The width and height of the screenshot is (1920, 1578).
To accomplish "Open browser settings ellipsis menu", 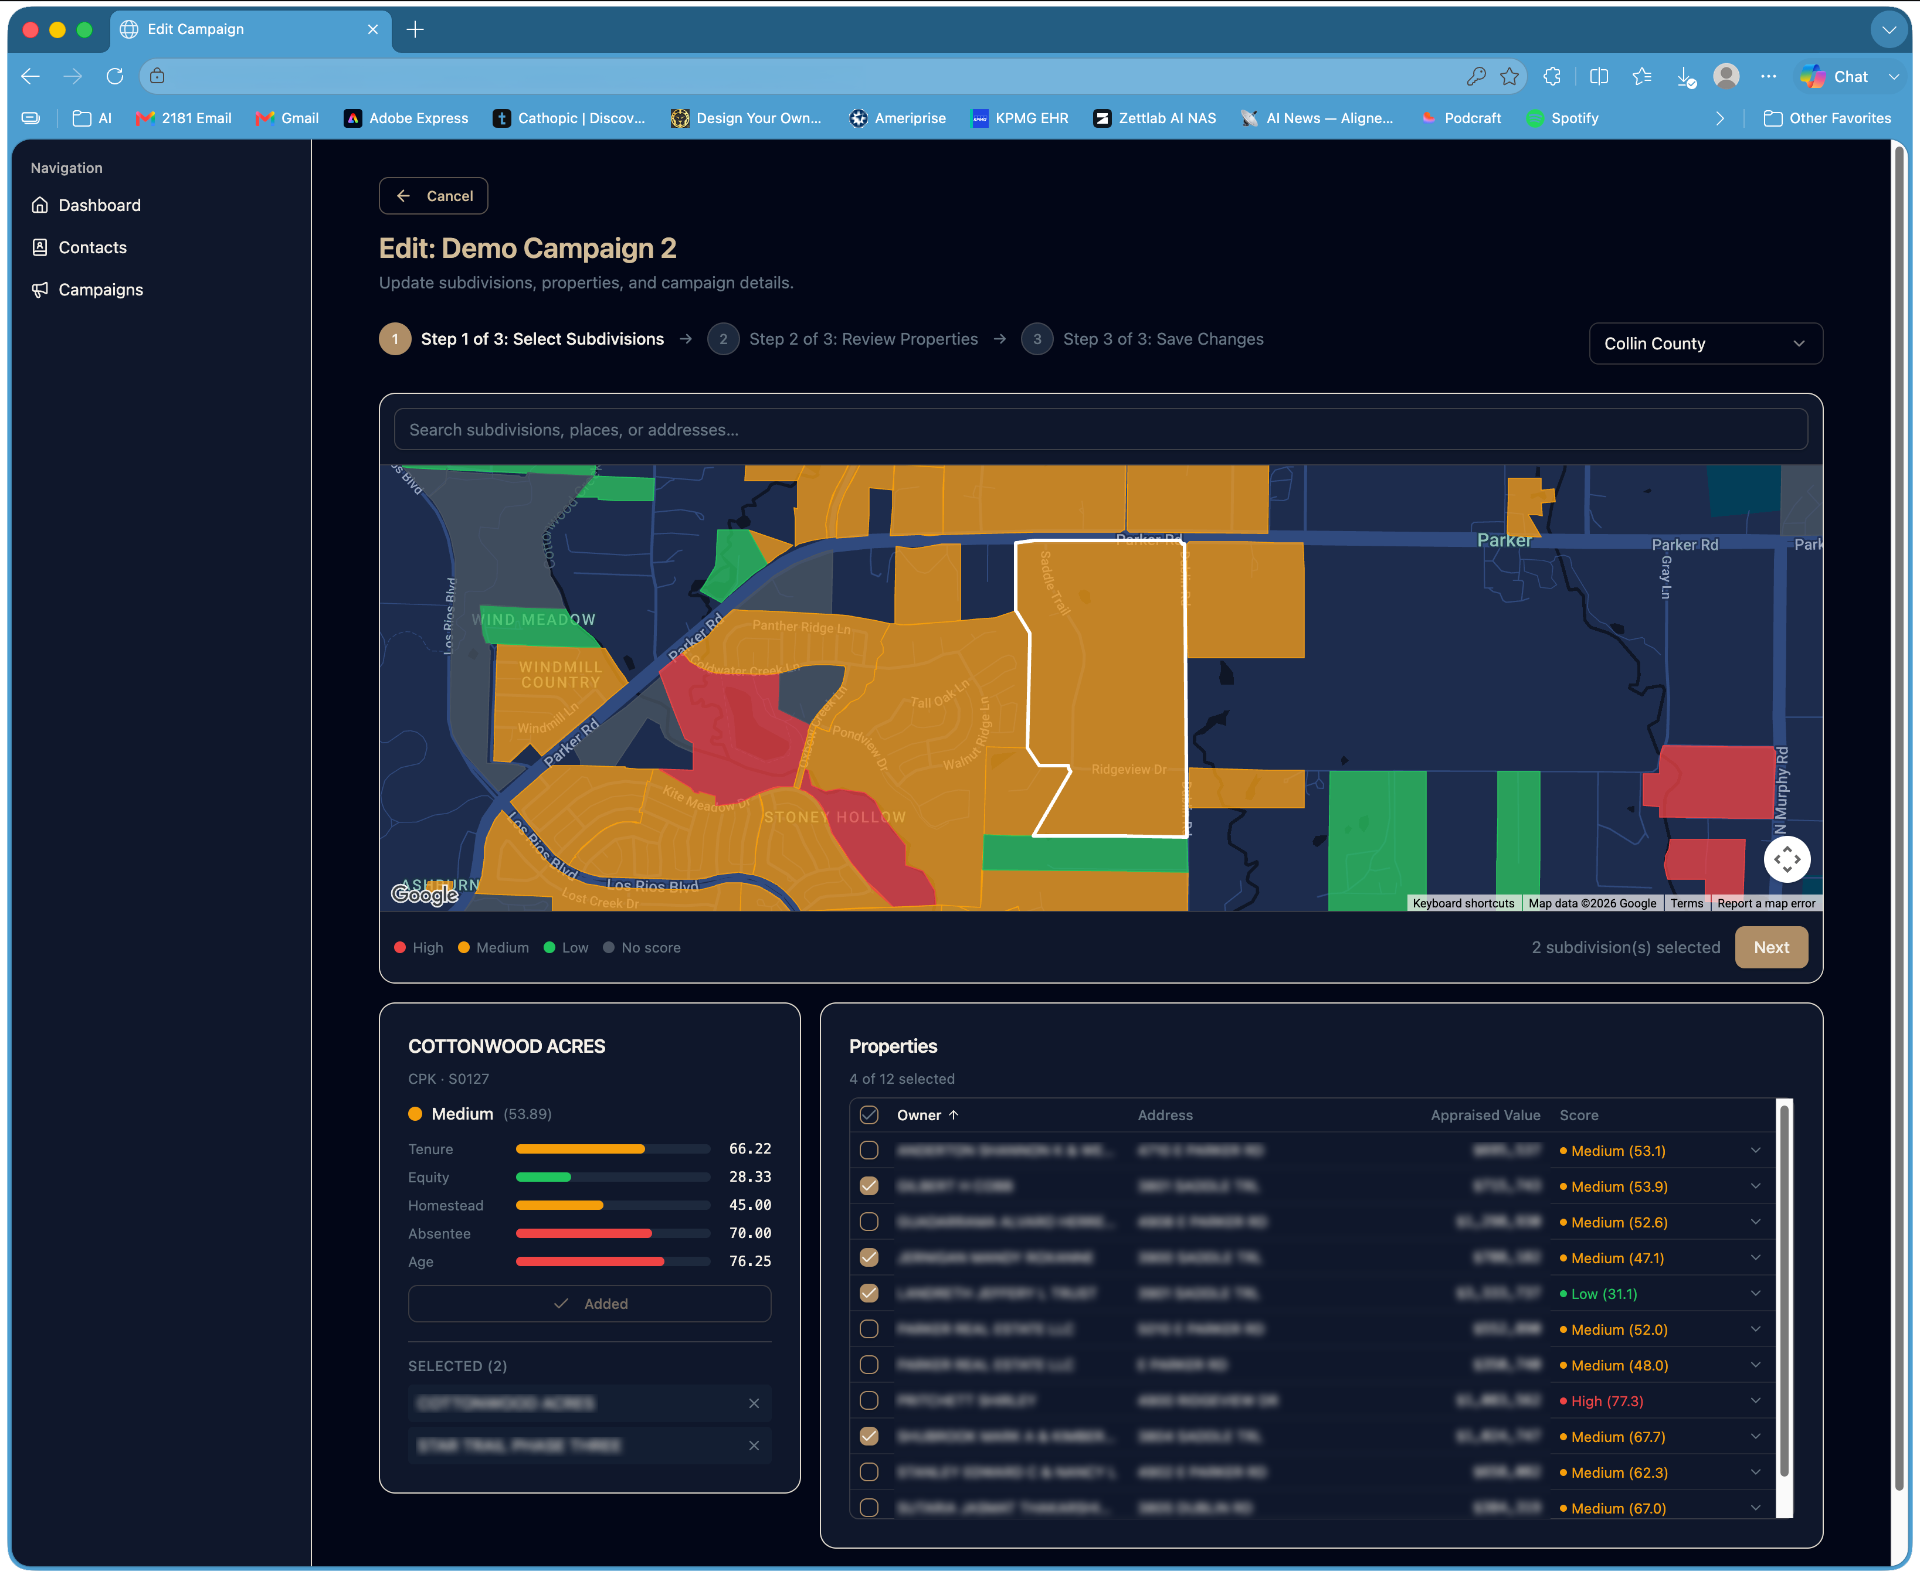I will [x=1769, y=76].
